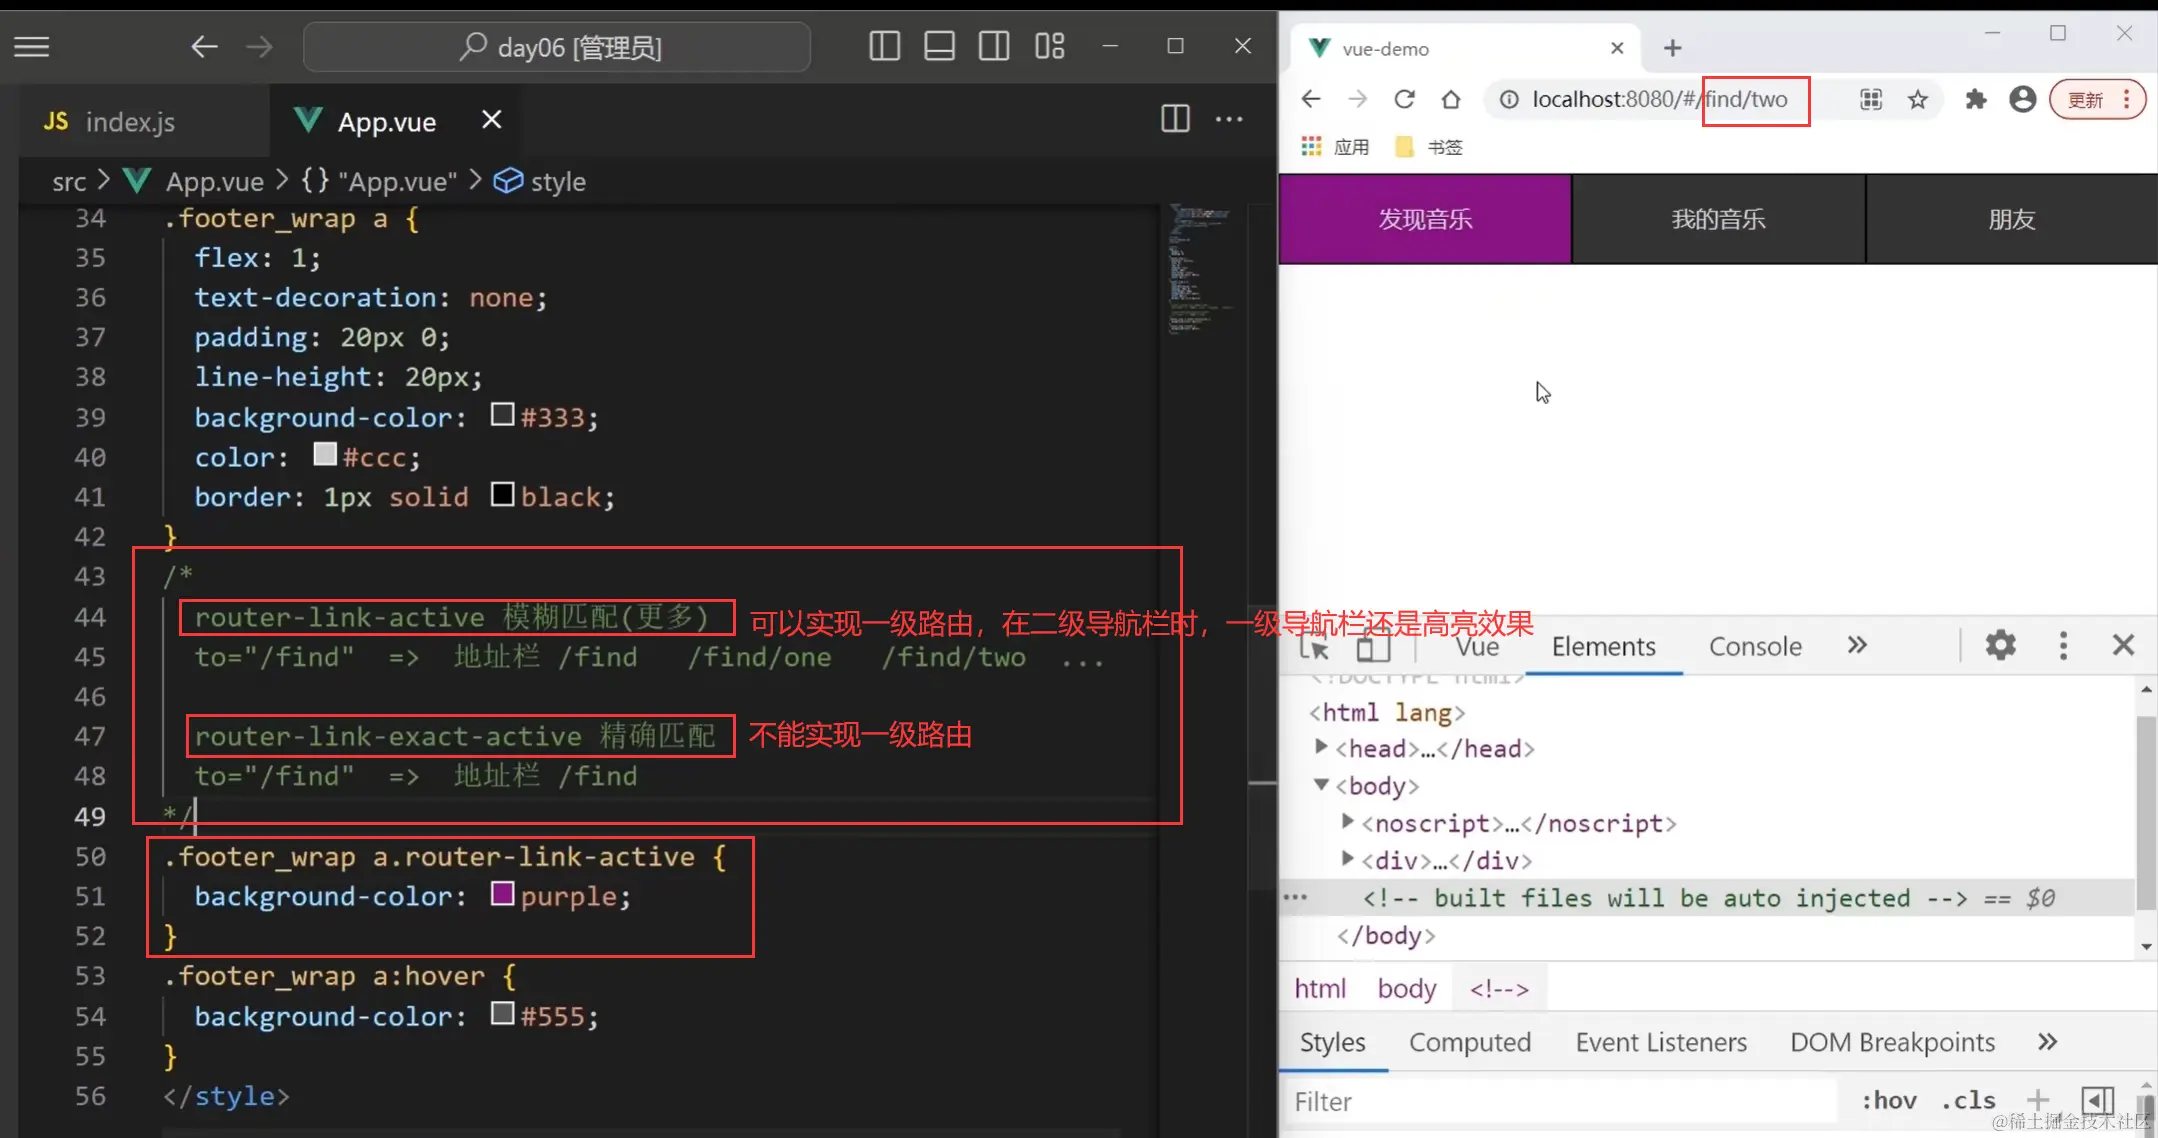This screenshot has height=1138, width=2158.
Task: Collapse the body element node
Action: 1321,785
